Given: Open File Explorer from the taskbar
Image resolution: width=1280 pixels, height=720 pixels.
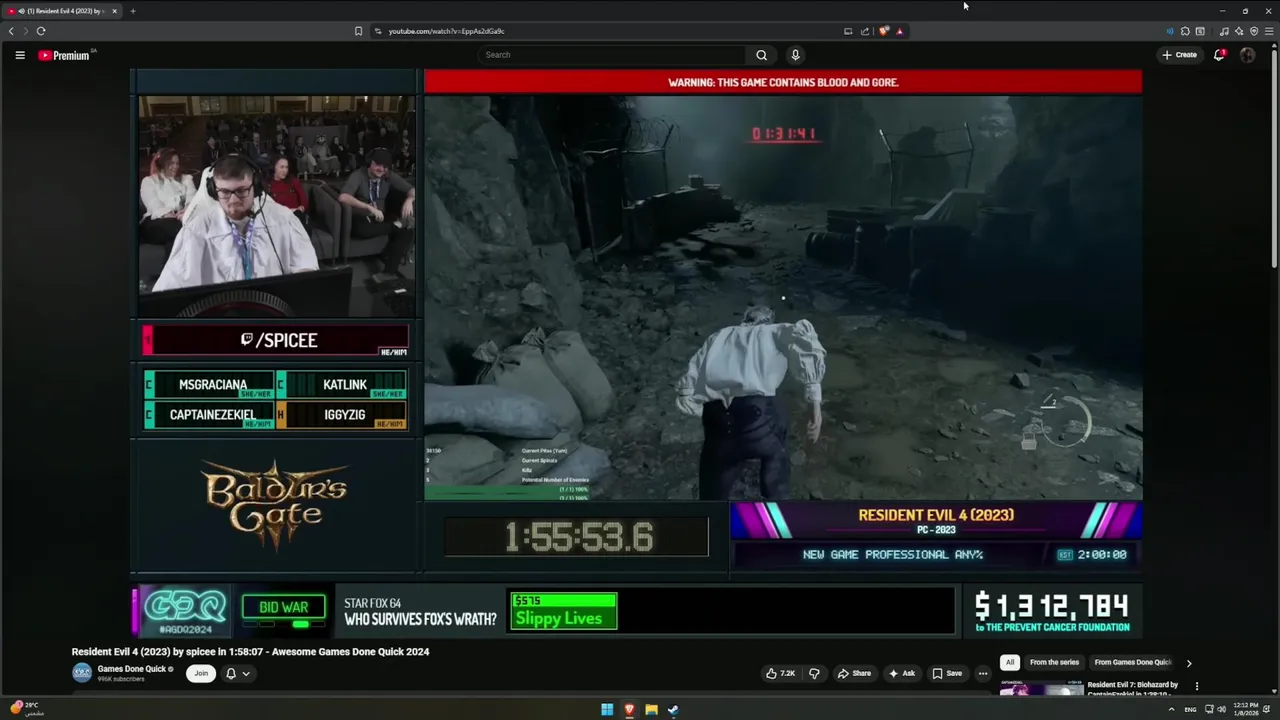Looking at the screenshot, I should click(651, 710).
